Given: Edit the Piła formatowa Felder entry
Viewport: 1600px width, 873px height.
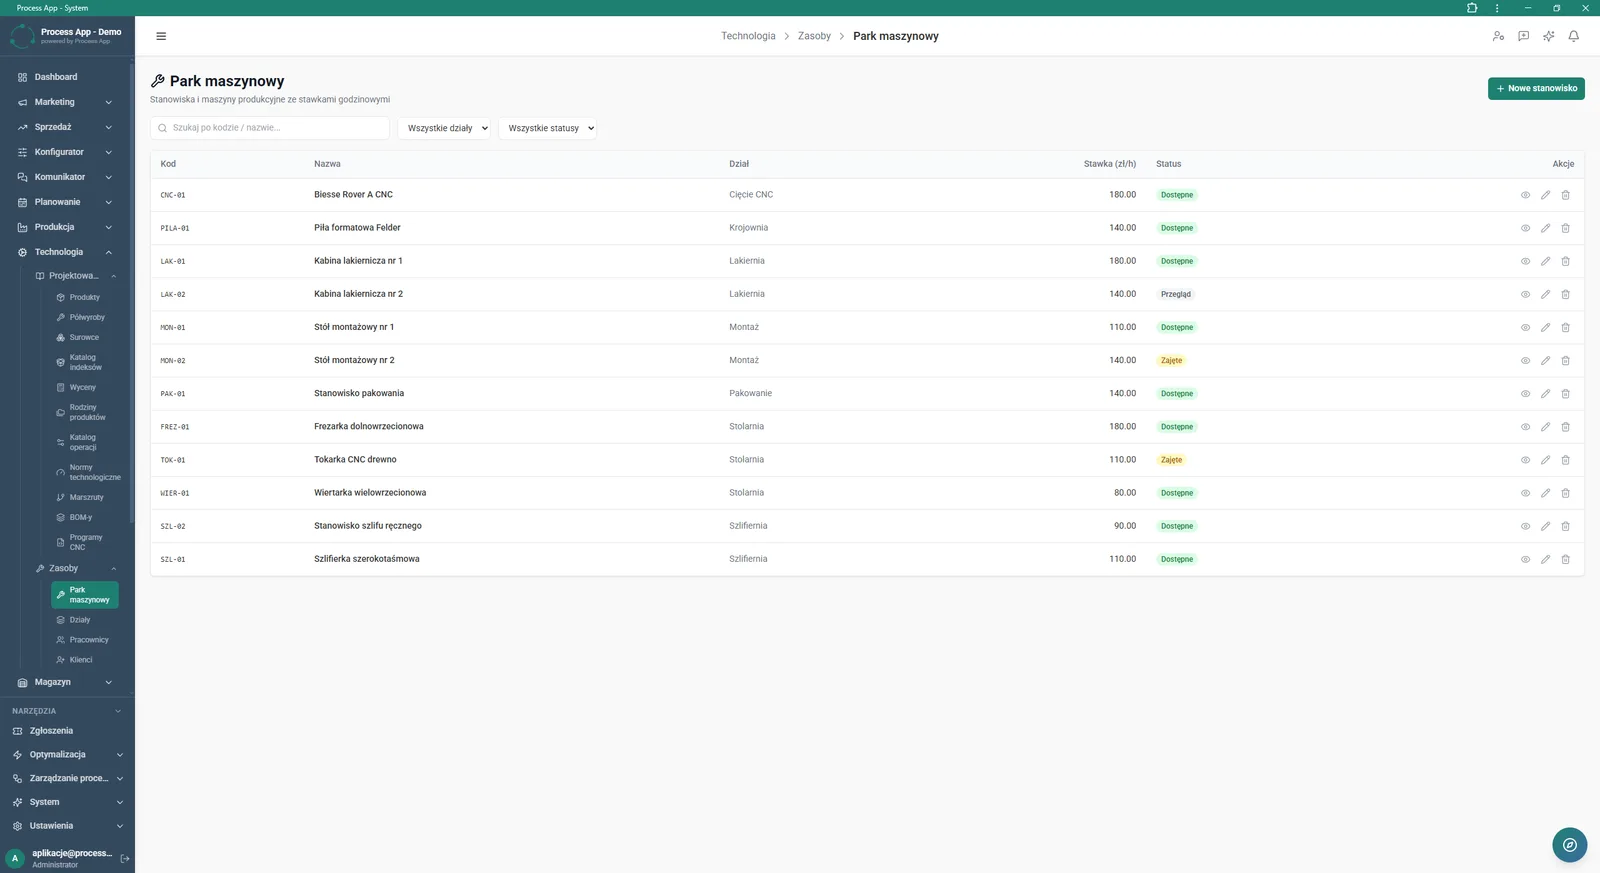Looking at the screenshot, I should 1545,228.
